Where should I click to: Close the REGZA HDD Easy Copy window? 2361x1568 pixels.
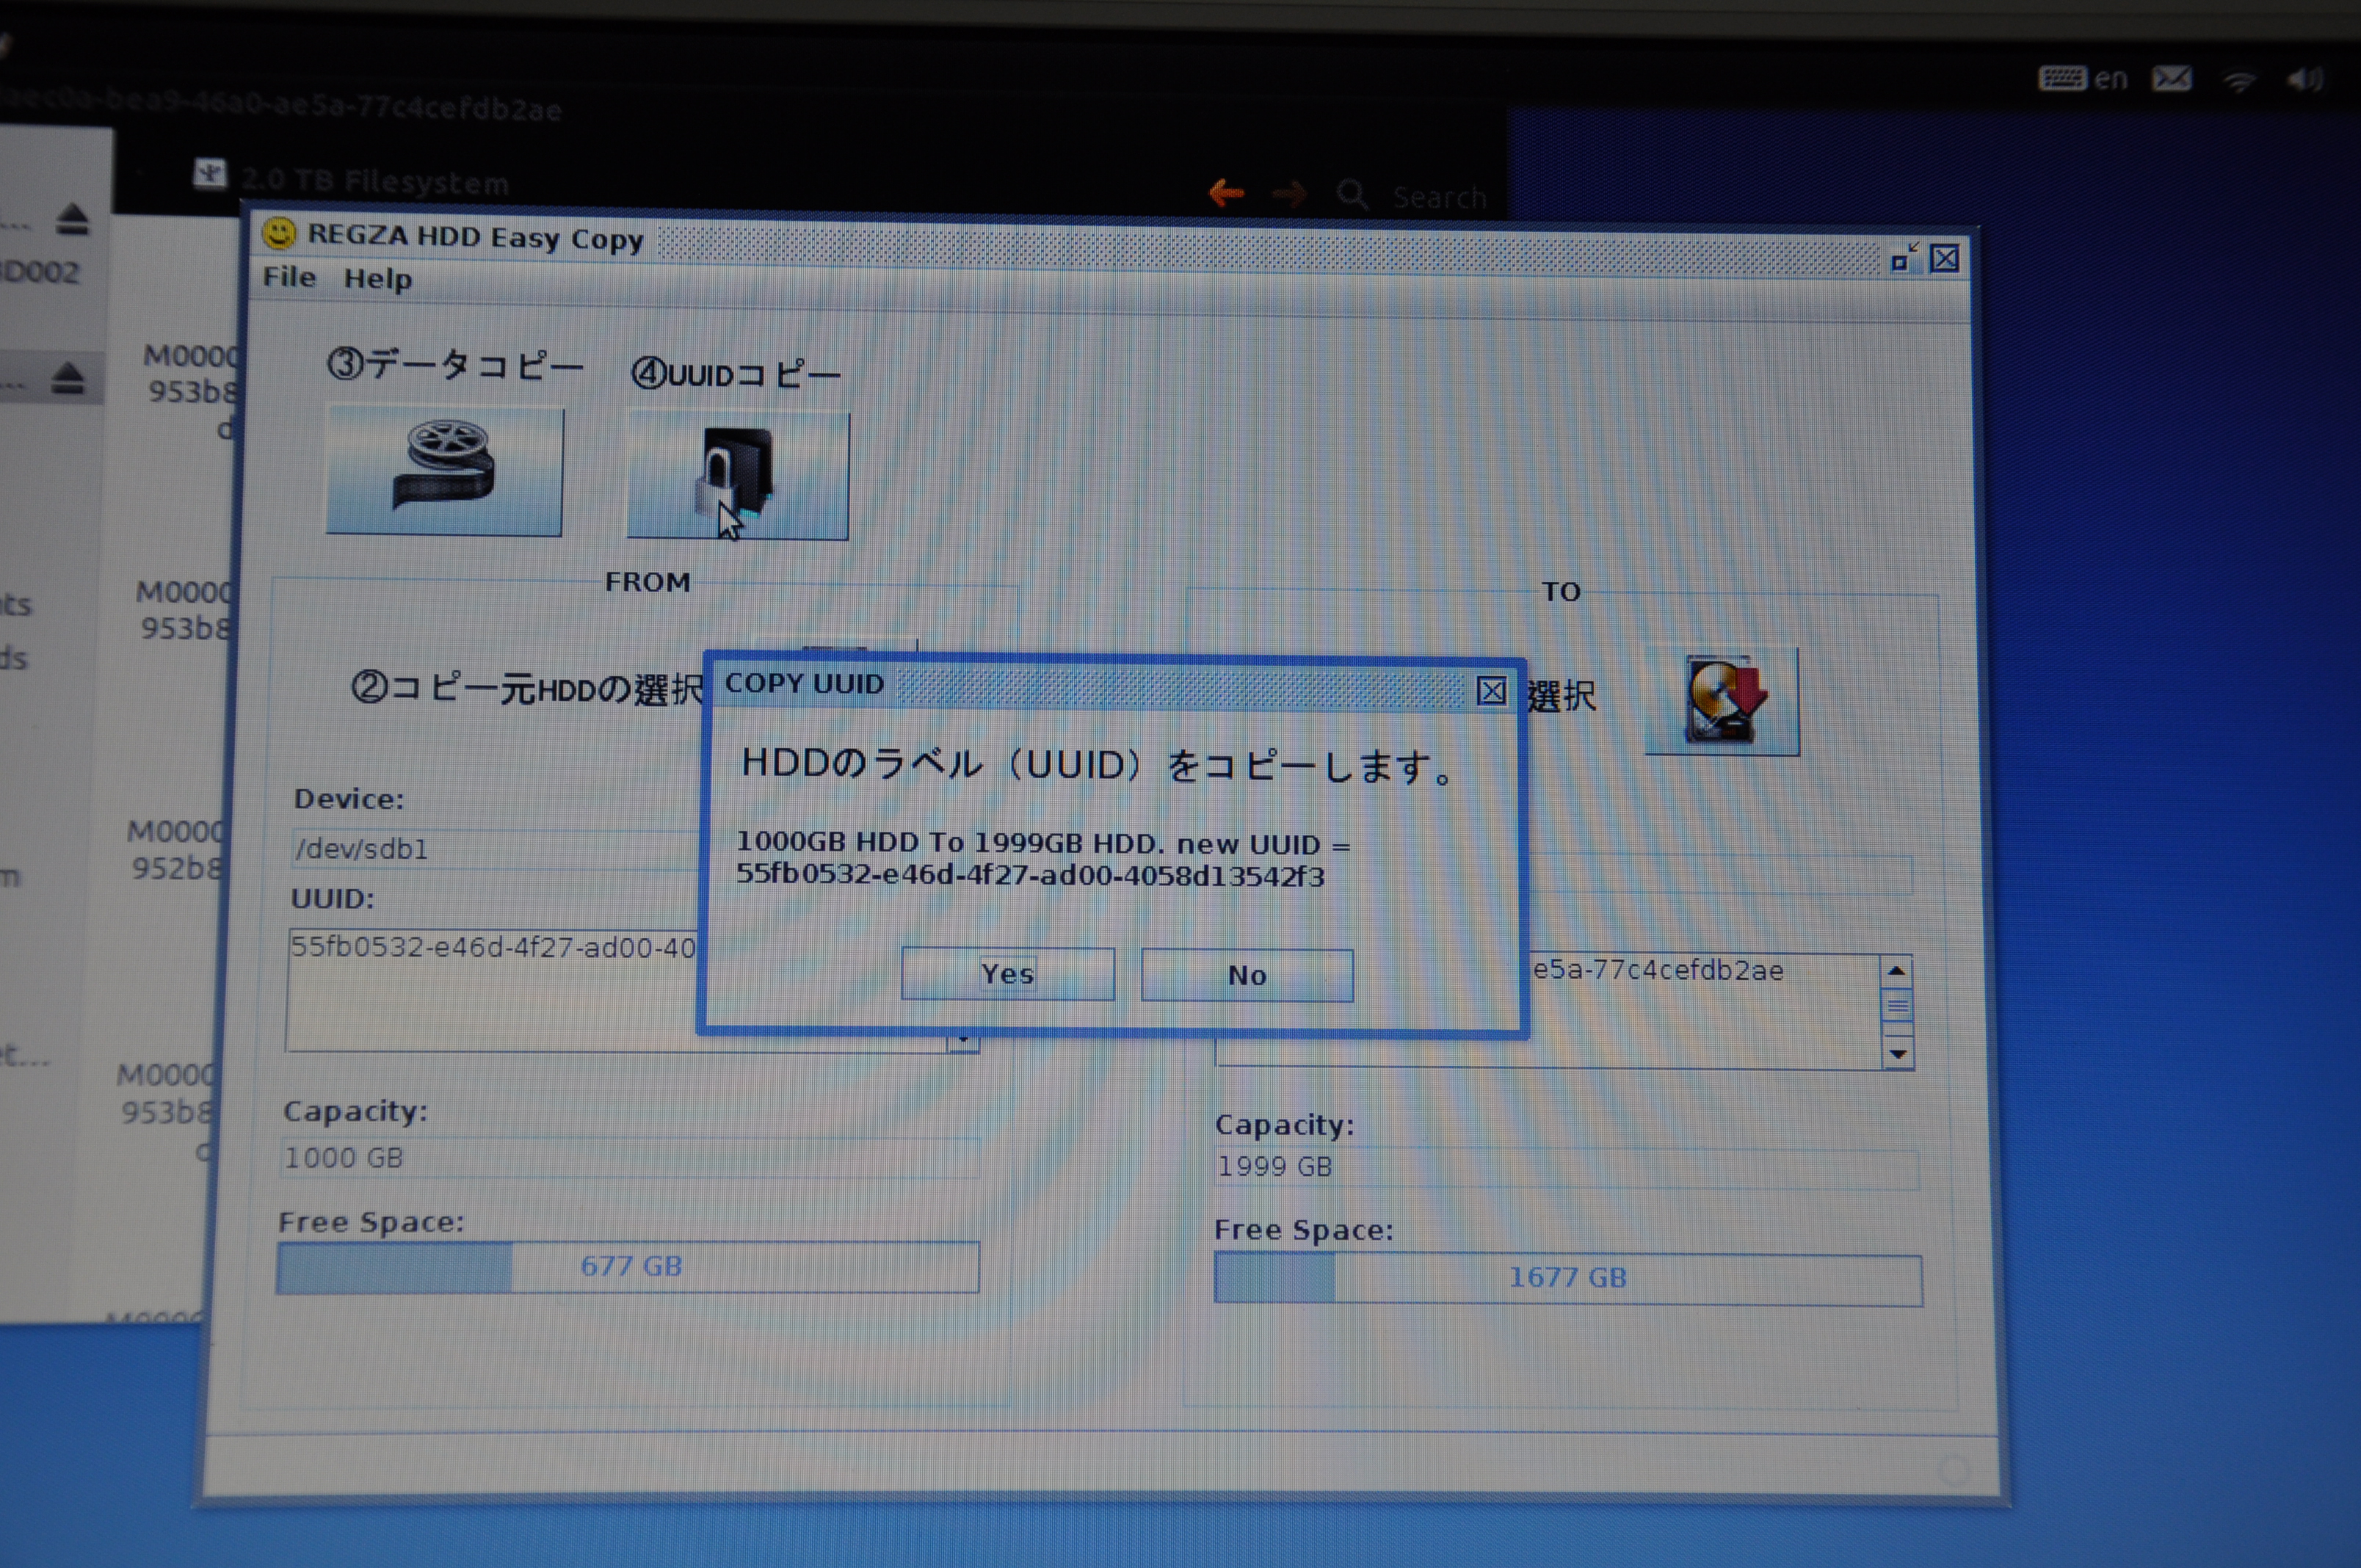1944,259
